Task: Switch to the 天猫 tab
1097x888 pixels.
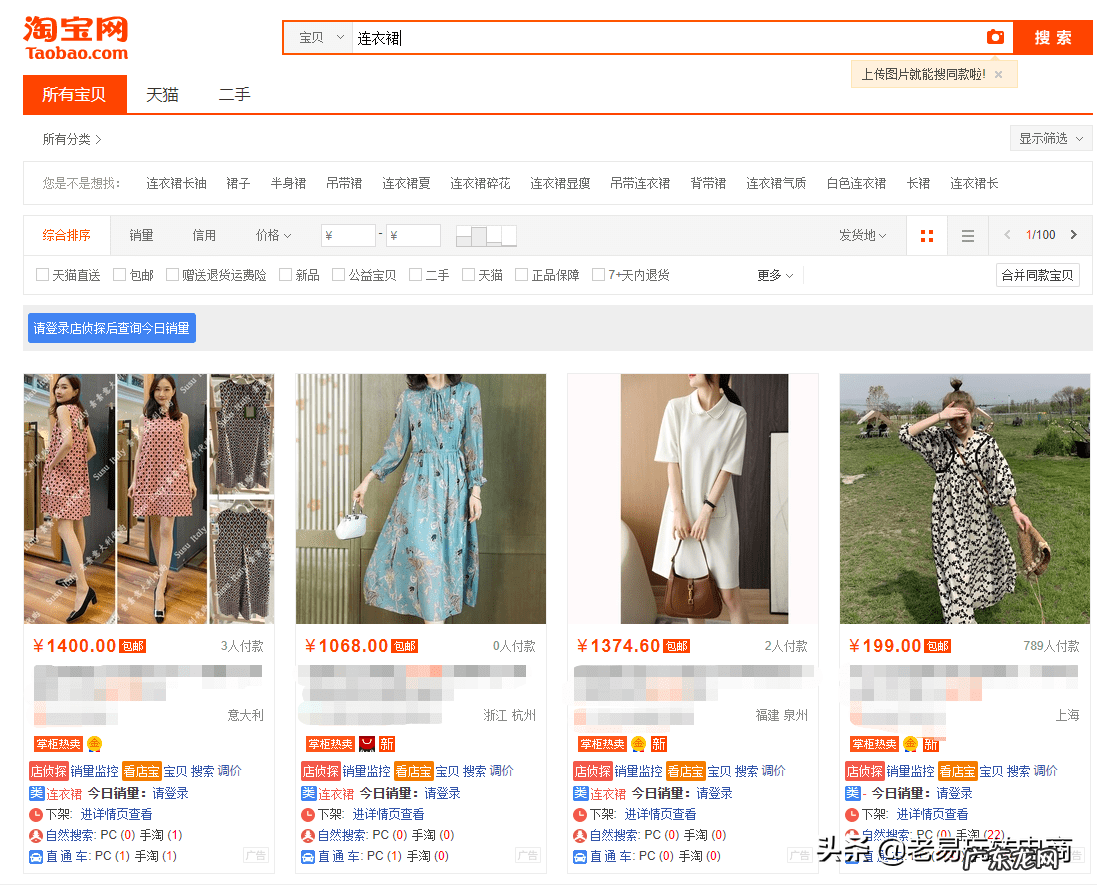Action: point(163,95)
